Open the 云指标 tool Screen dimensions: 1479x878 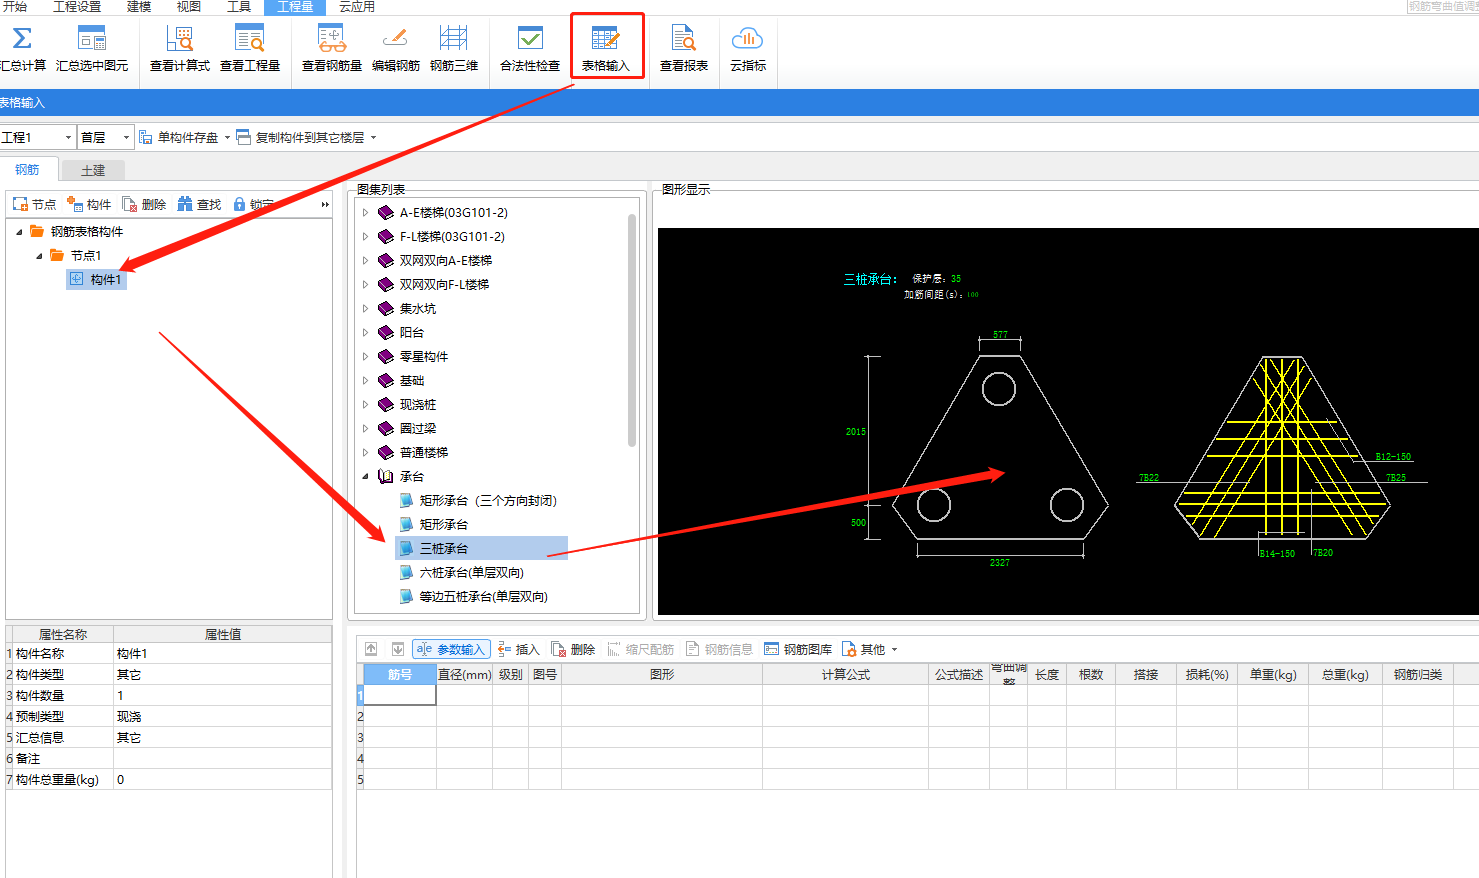click(x=748, y=48)
